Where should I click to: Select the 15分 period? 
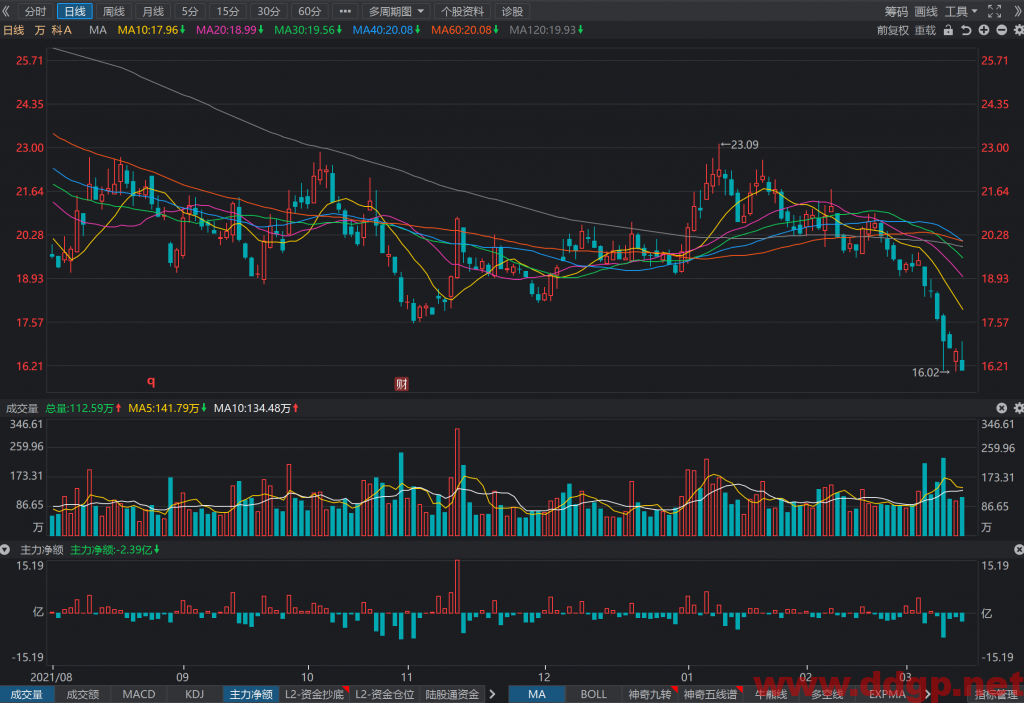(x=228, y=11)
